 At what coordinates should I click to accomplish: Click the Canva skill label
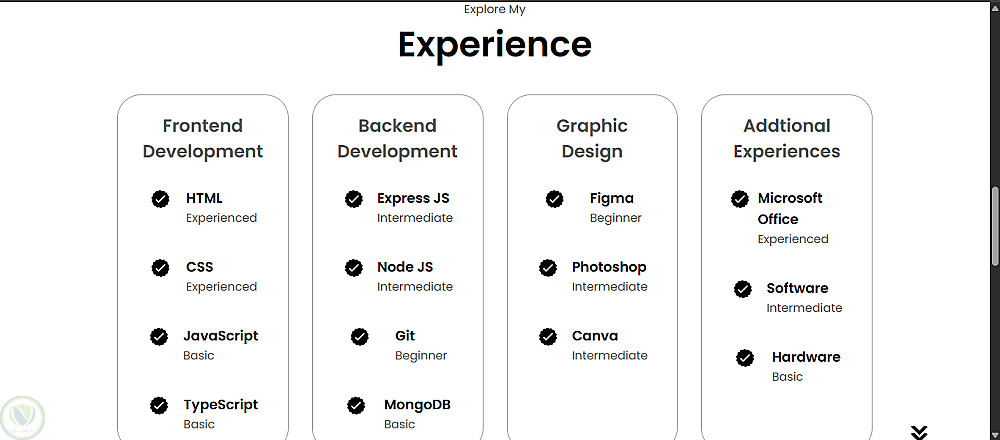[595, 336]
